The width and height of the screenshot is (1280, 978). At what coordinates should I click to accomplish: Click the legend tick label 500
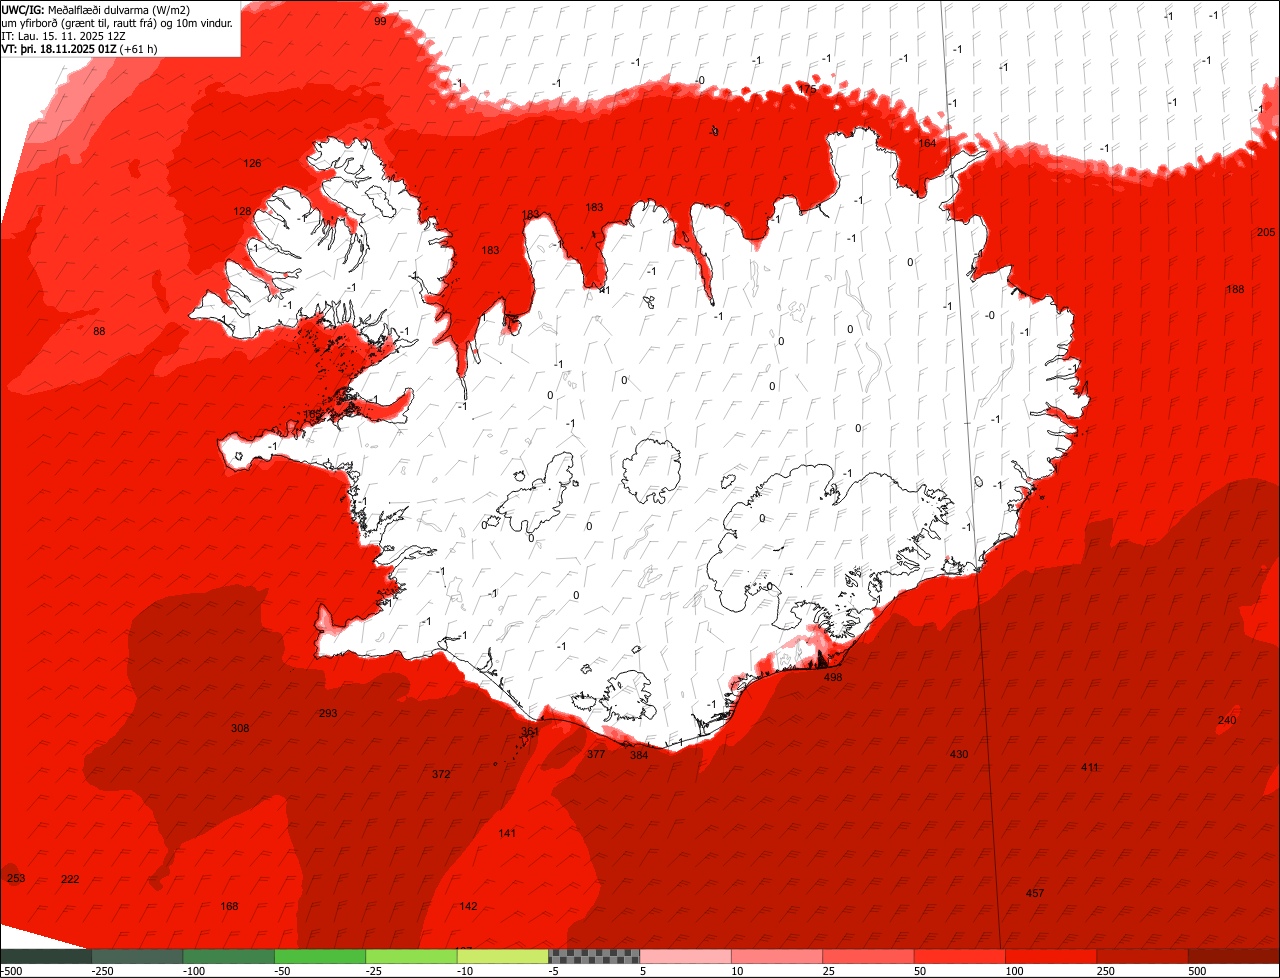pyautogui.click(x=1197, y=971)
